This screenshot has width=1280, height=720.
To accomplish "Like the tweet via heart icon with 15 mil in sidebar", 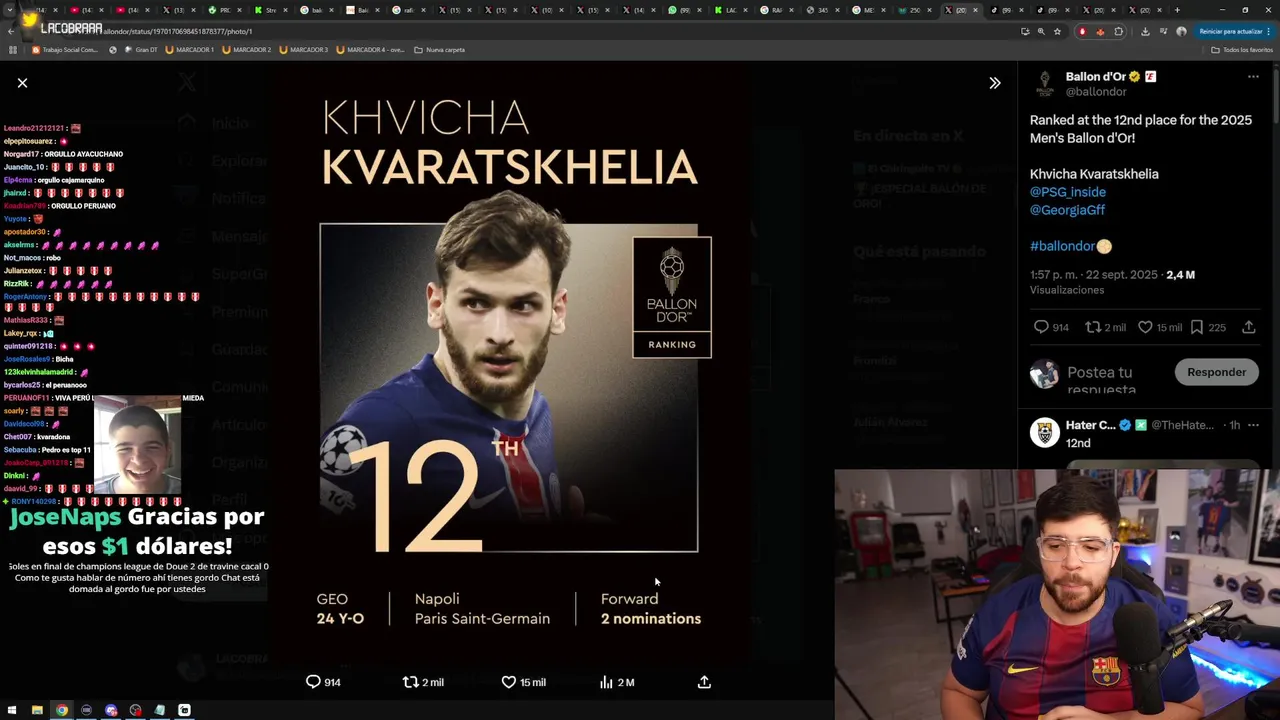I will pyautogui.click(x=1146, y=327).
